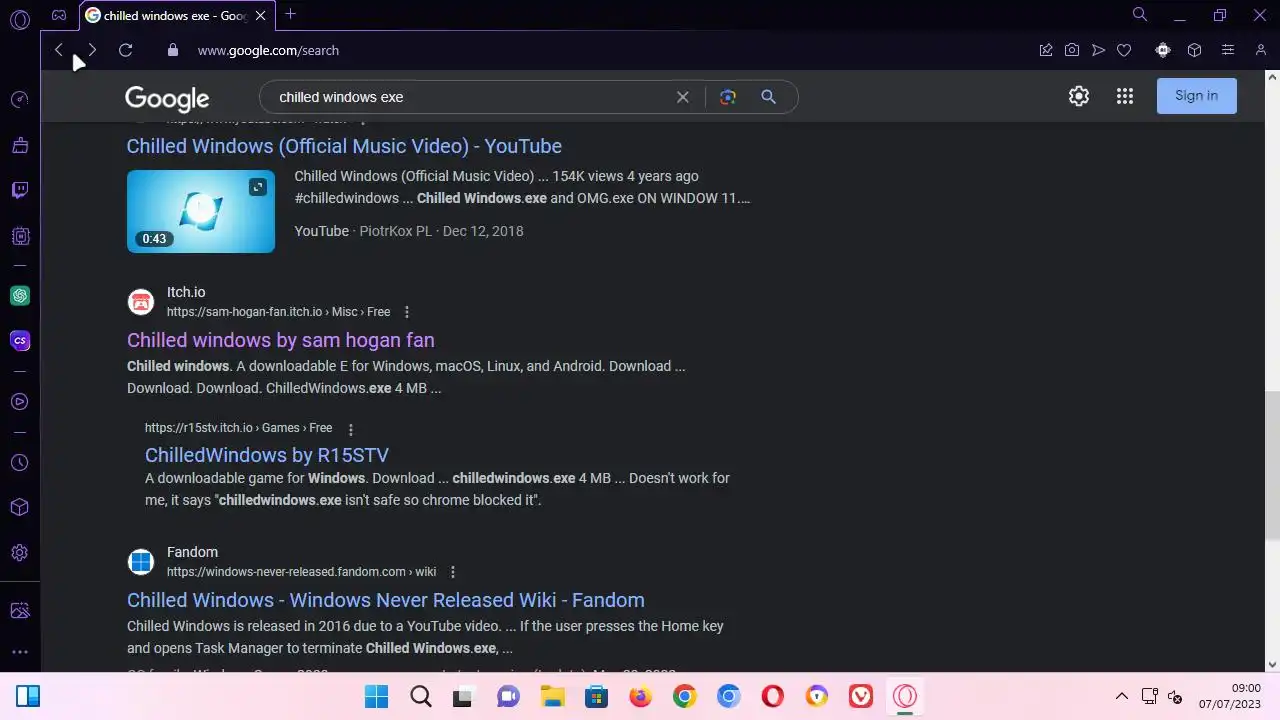Image resolution: width=1280 pixels, height=720 pixels.
Task: Click the AI extension icon in toolbar
Action: click(x=1162, y=50)
